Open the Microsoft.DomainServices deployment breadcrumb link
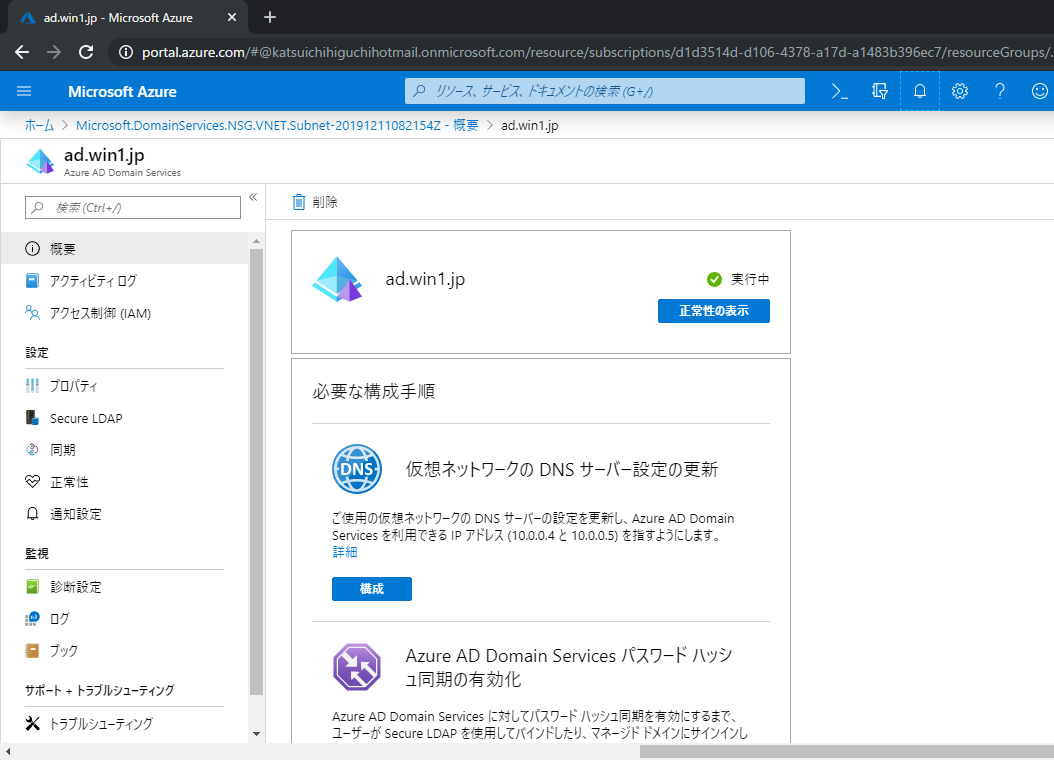Viewport: 1054px width, 760px height. click(277, 126)
